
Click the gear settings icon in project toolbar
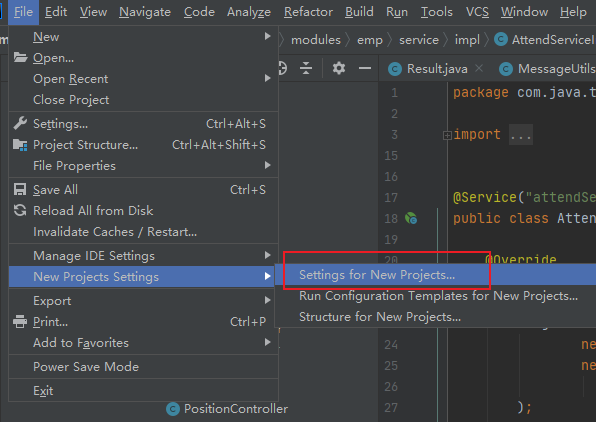coord(339,68)
